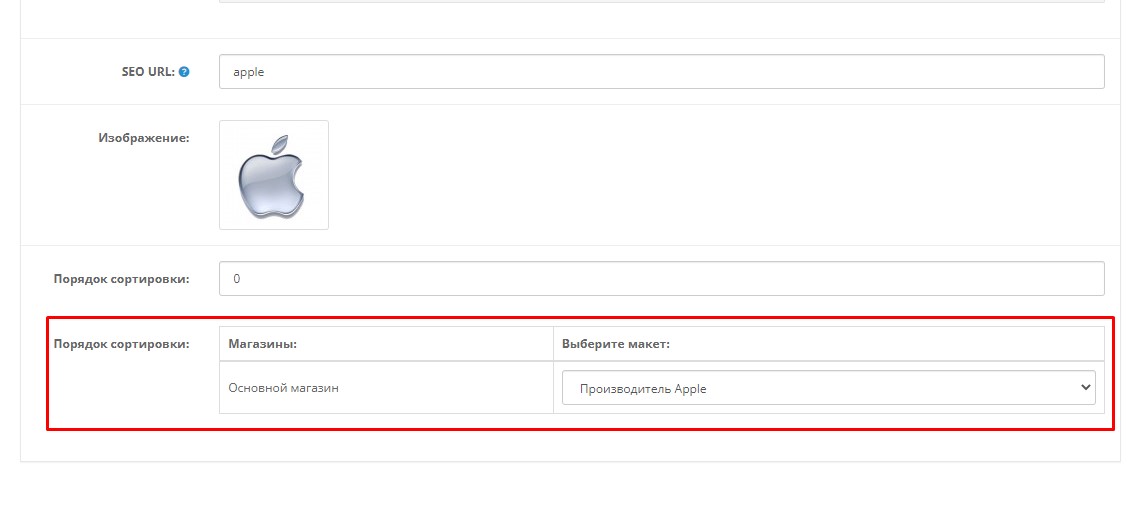Click the chevron arrow of layout select

pos(1085,388)
